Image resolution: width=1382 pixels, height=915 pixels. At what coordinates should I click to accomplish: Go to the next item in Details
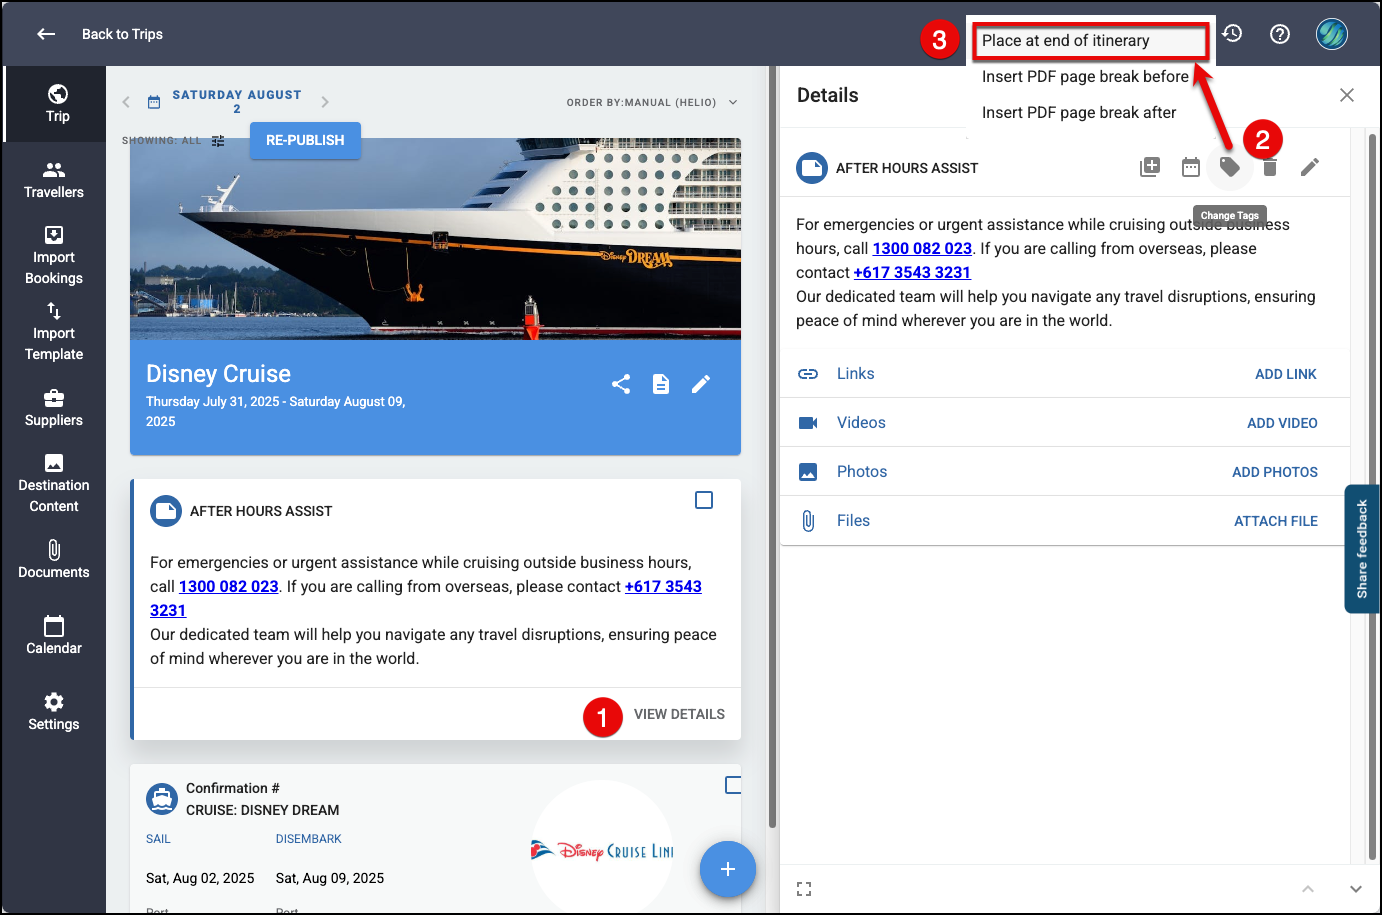(1356, 889)
